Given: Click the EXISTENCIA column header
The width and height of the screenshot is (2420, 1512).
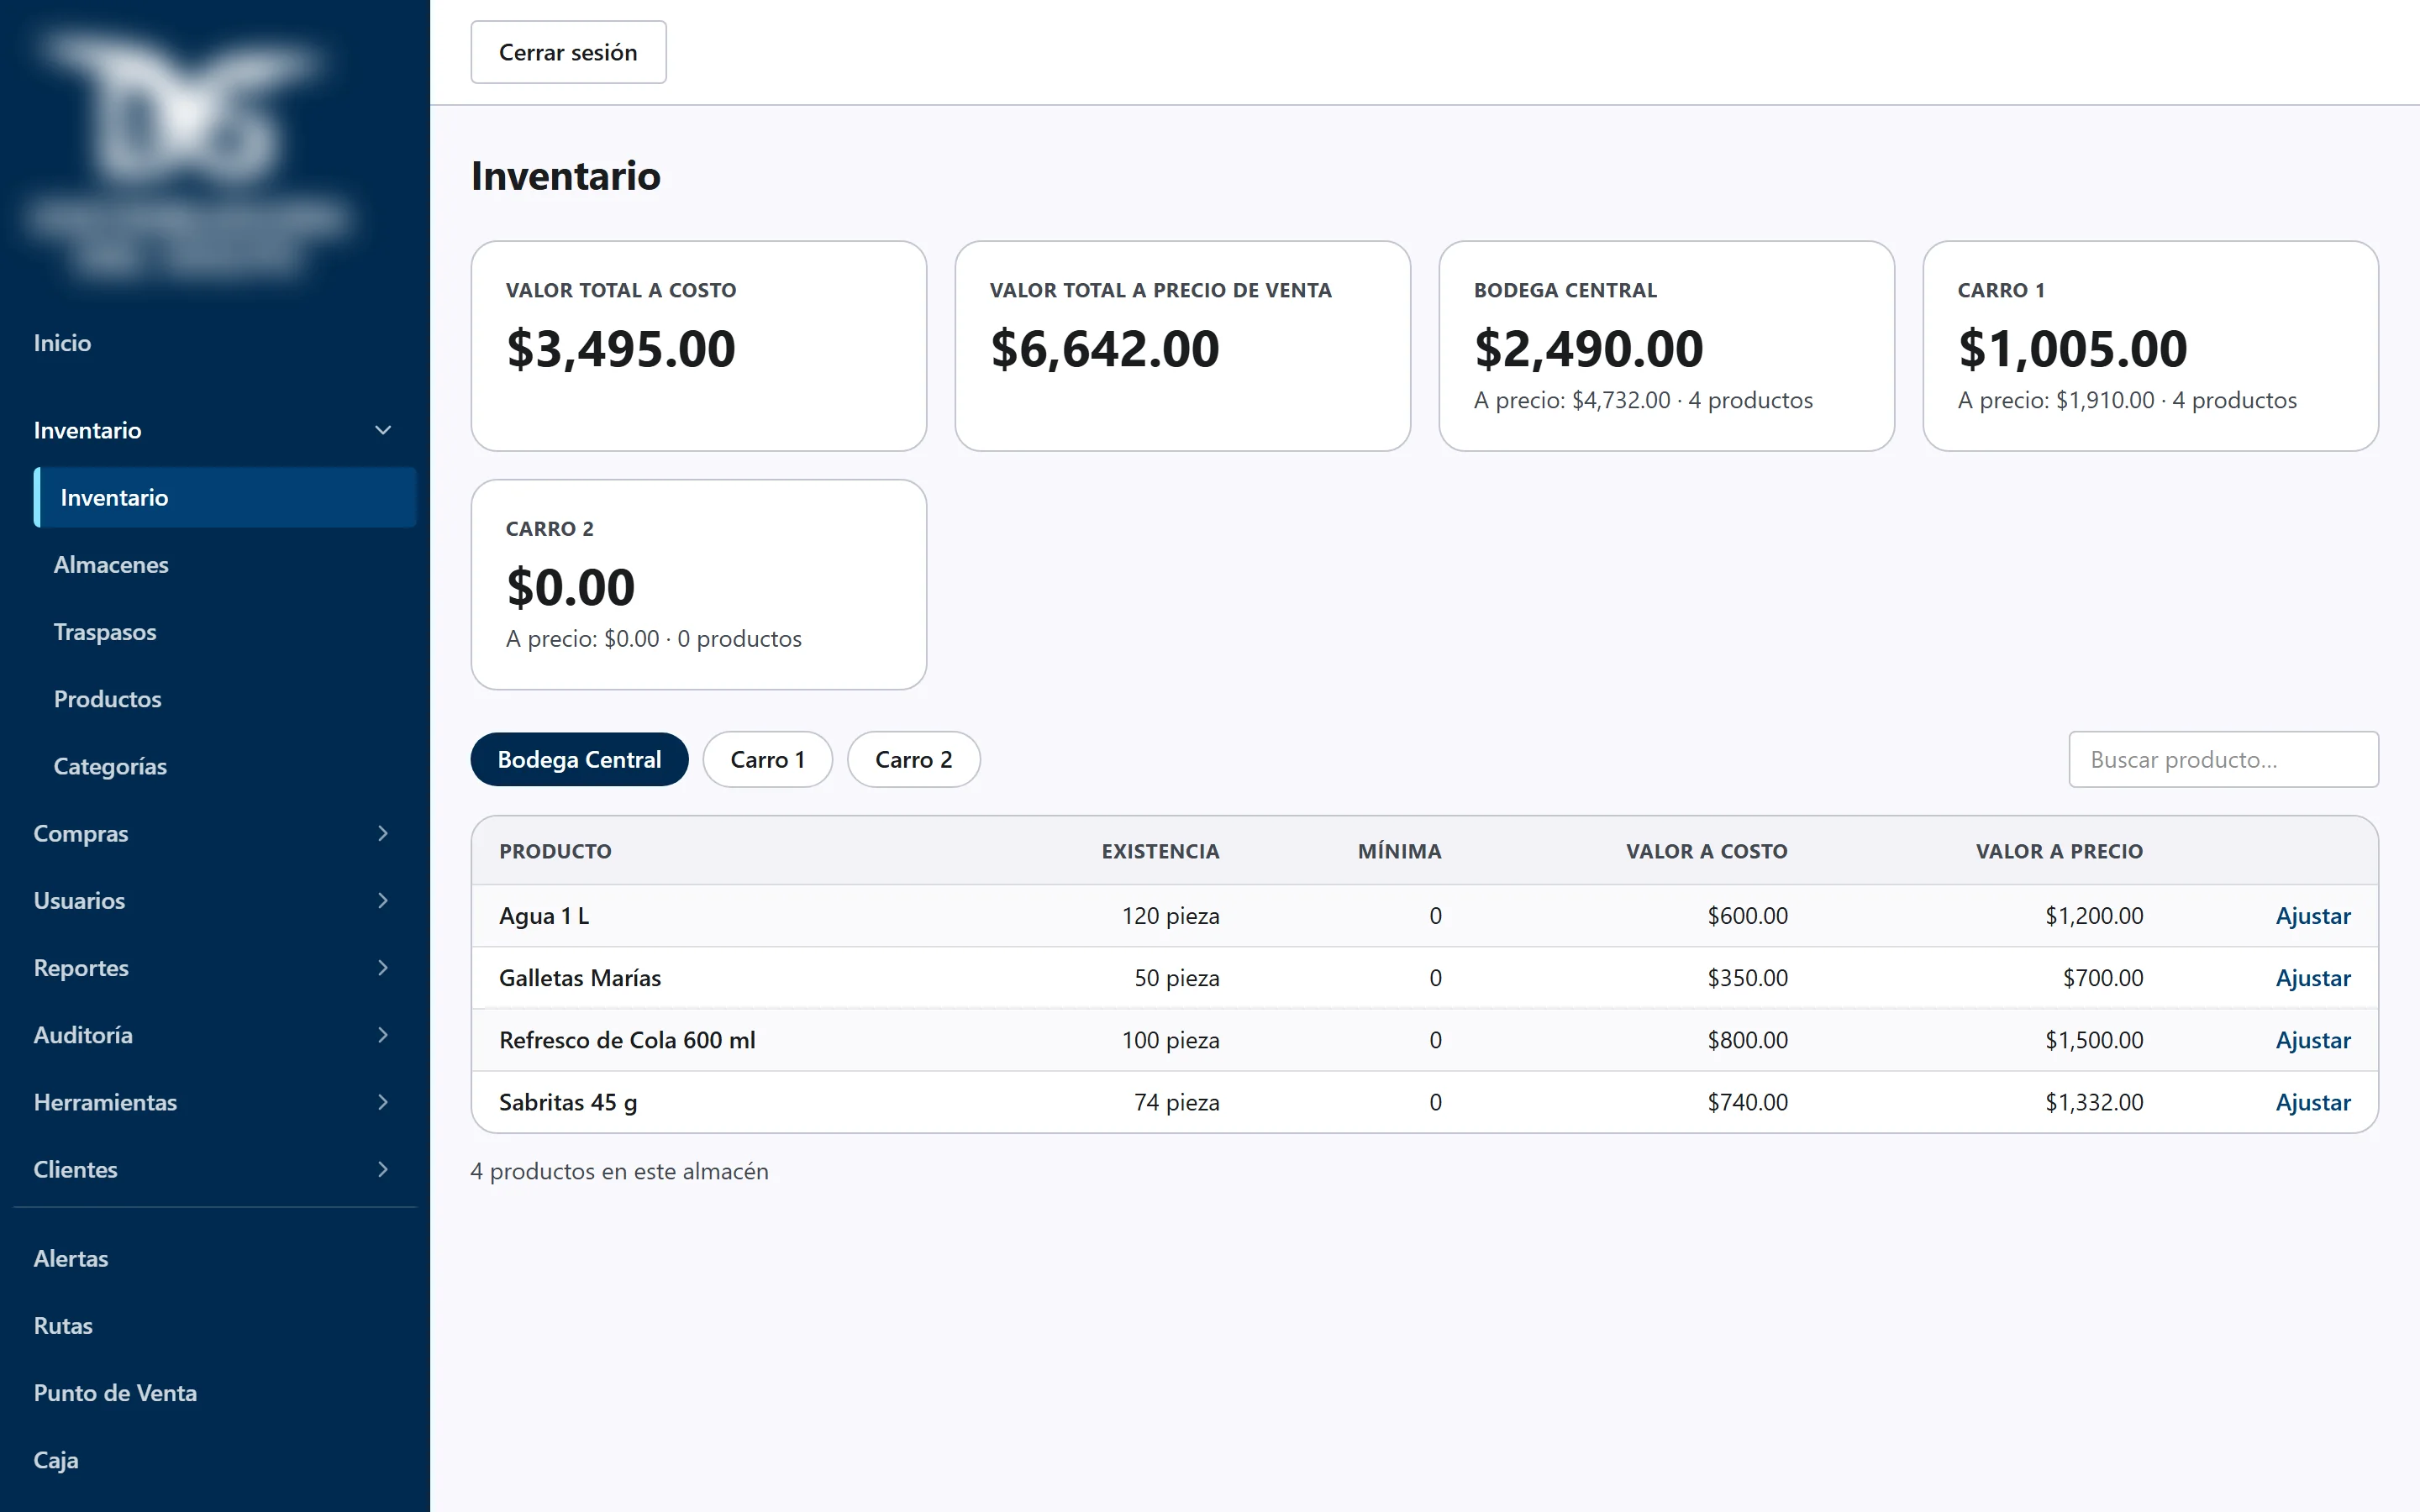Looking at the screenshot, I should pyautogui.click(x=1160, y=851).
